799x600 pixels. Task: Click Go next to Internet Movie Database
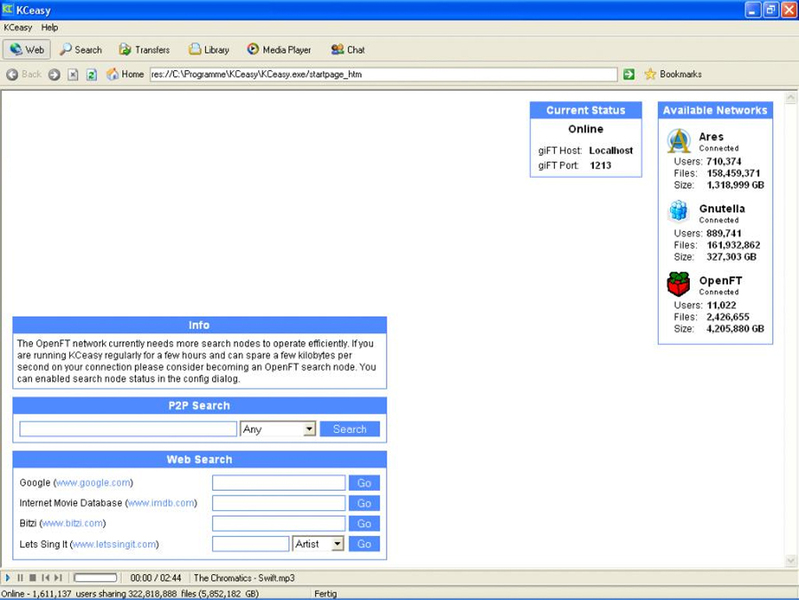tap(364, 503)
